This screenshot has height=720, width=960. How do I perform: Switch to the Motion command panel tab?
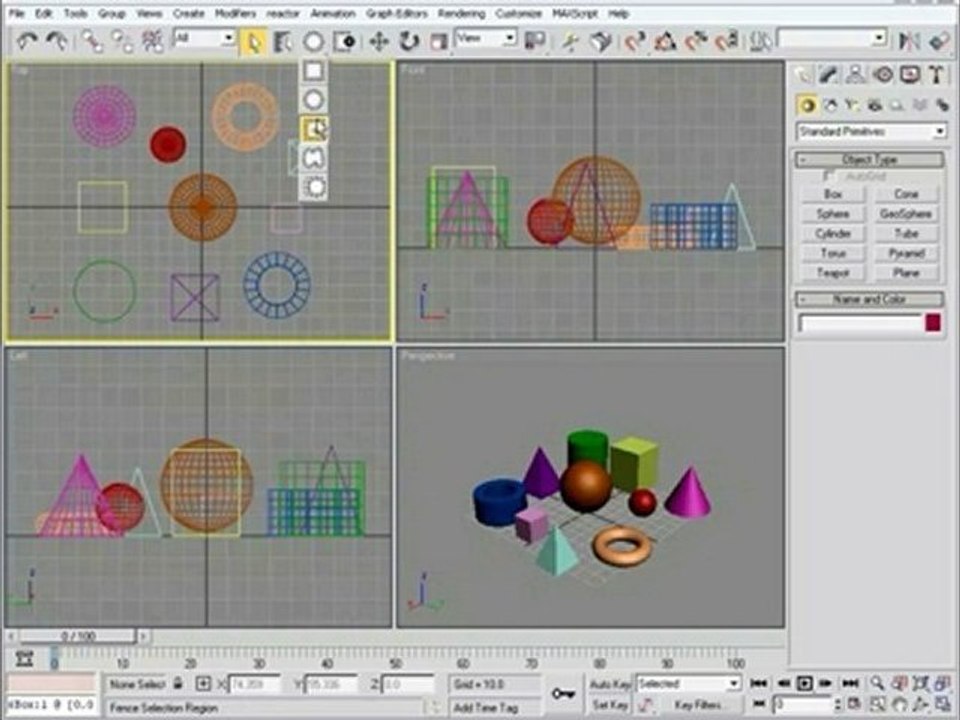883,75
